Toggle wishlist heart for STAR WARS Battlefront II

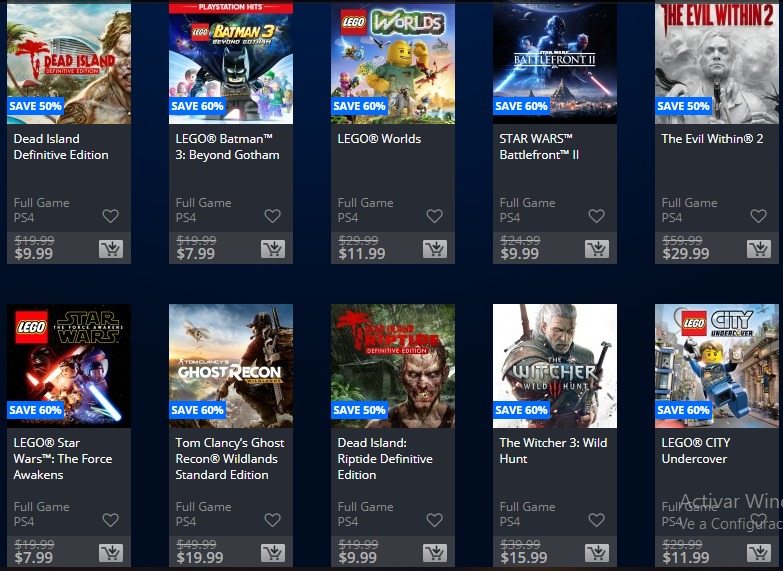coord(596,216)
